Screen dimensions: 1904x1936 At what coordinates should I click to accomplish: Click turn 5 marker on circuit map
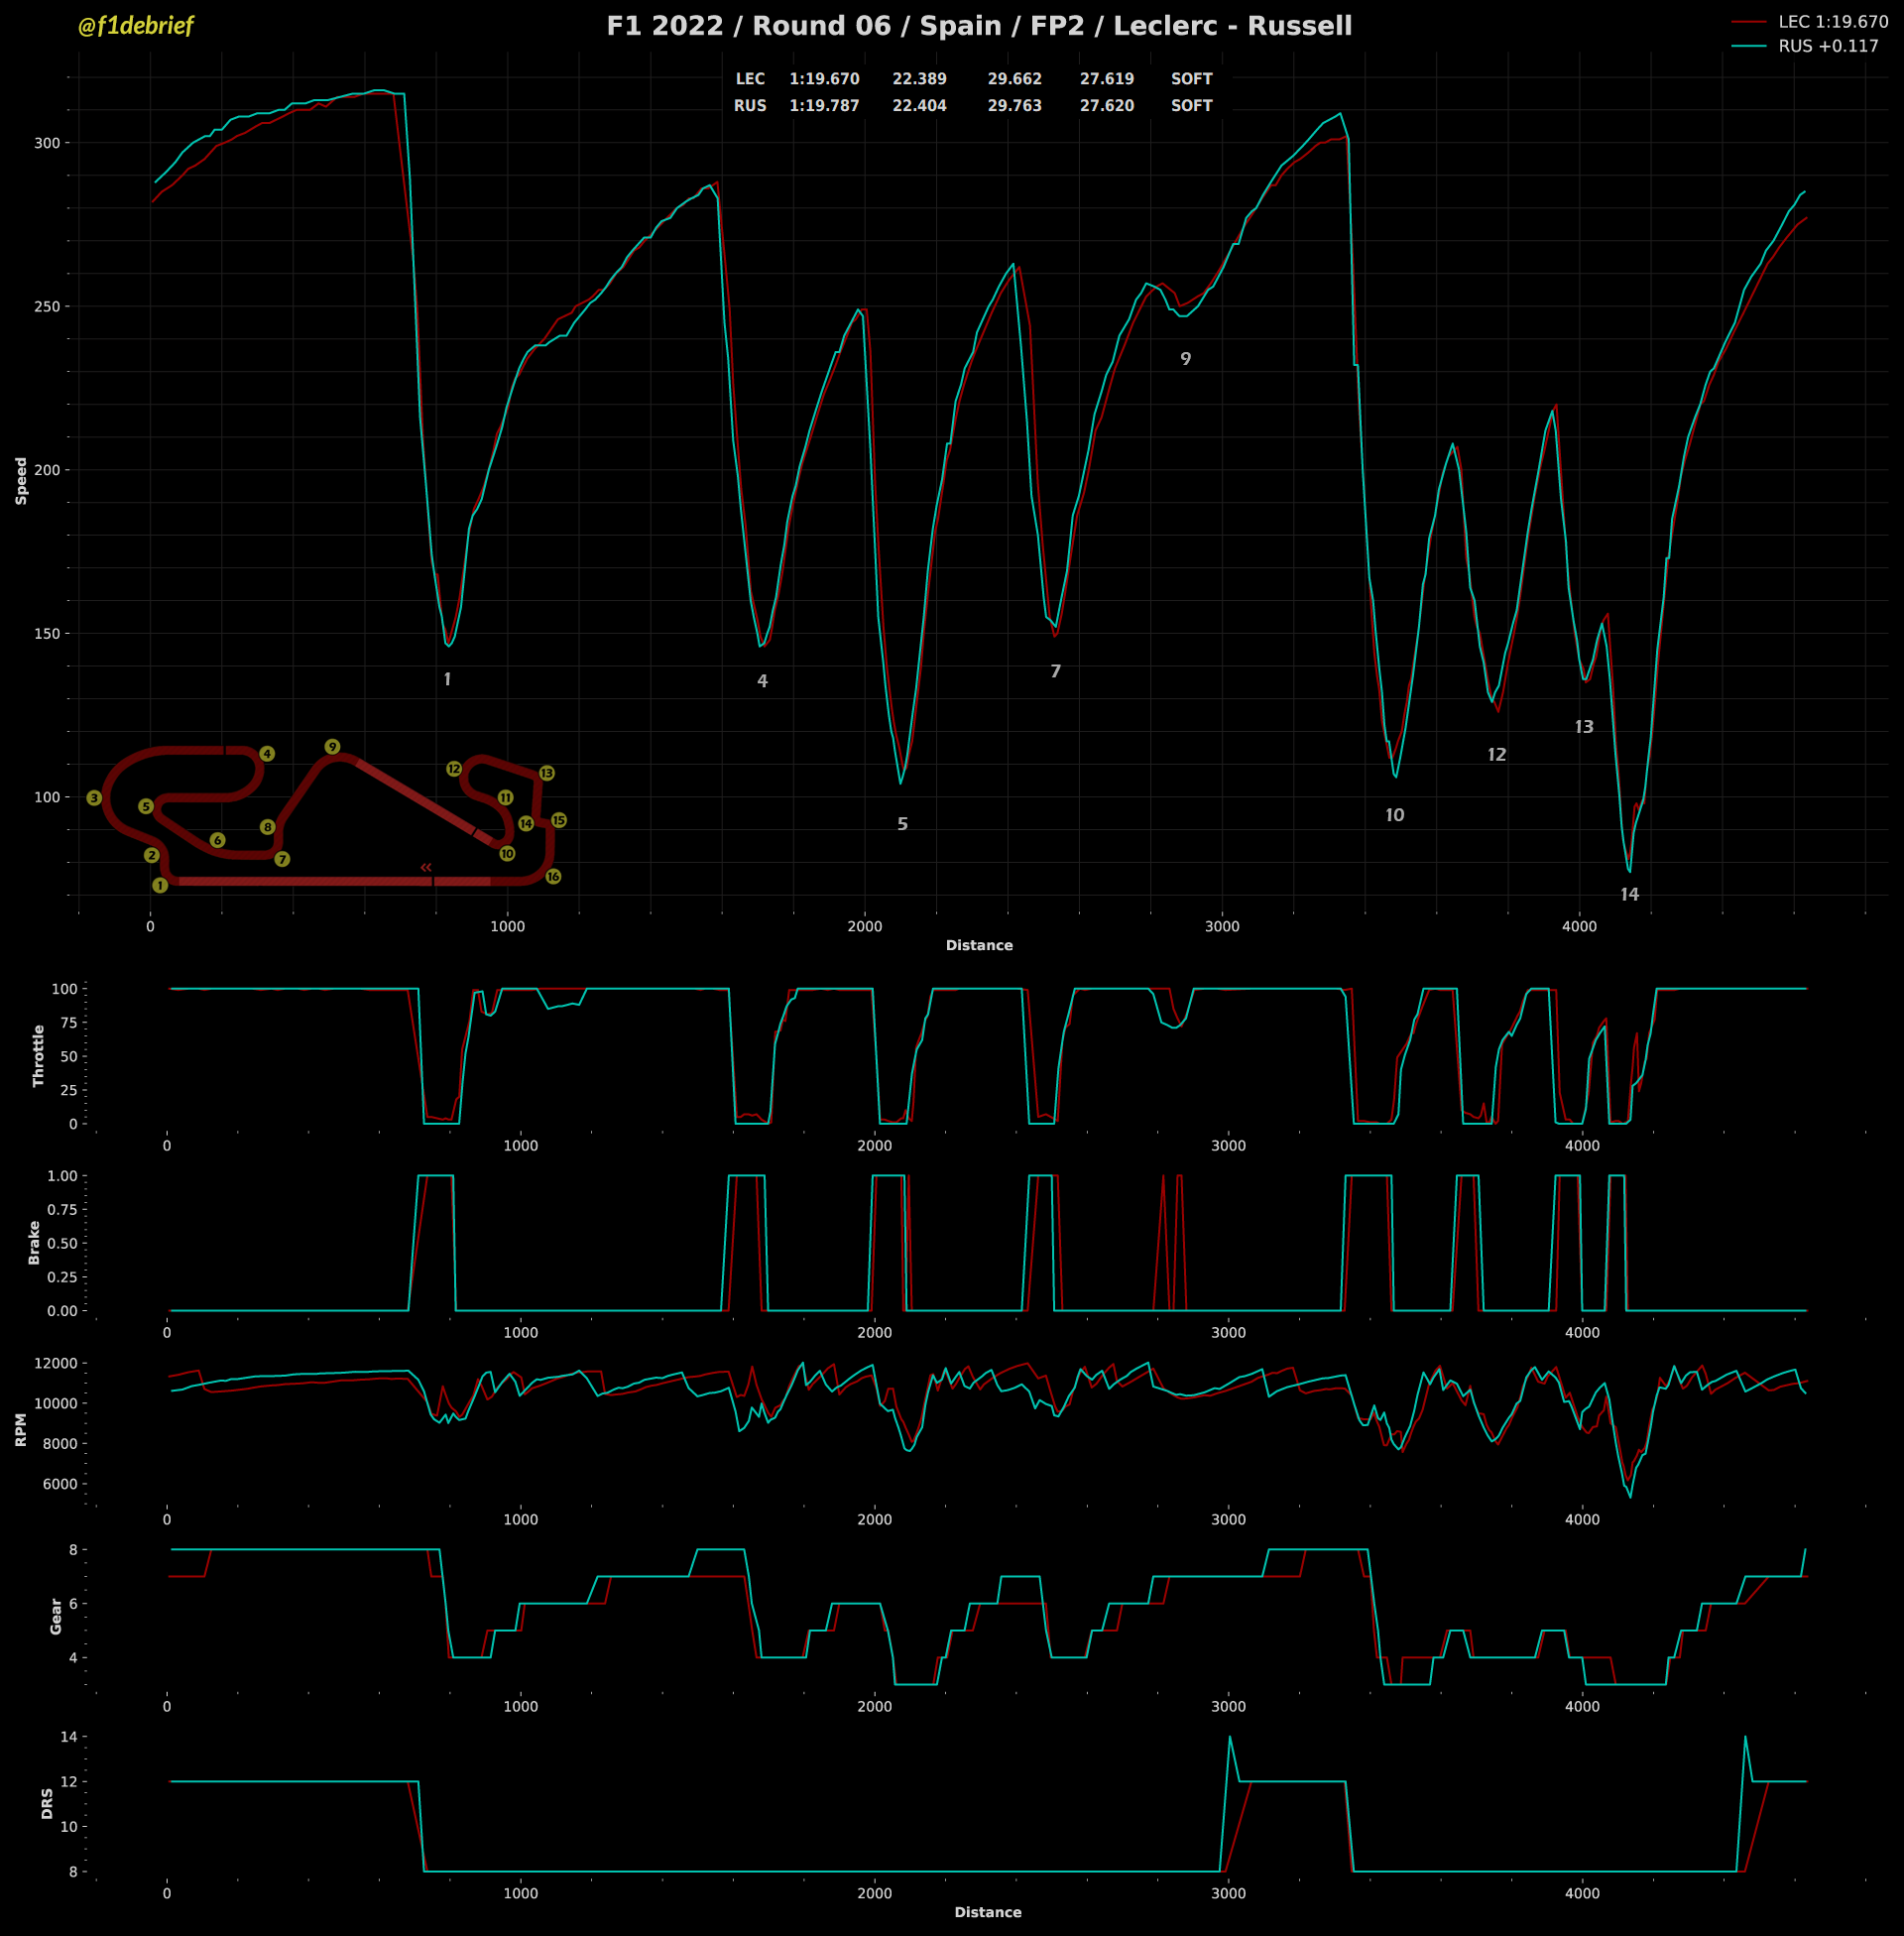click(x=146, y=806)
